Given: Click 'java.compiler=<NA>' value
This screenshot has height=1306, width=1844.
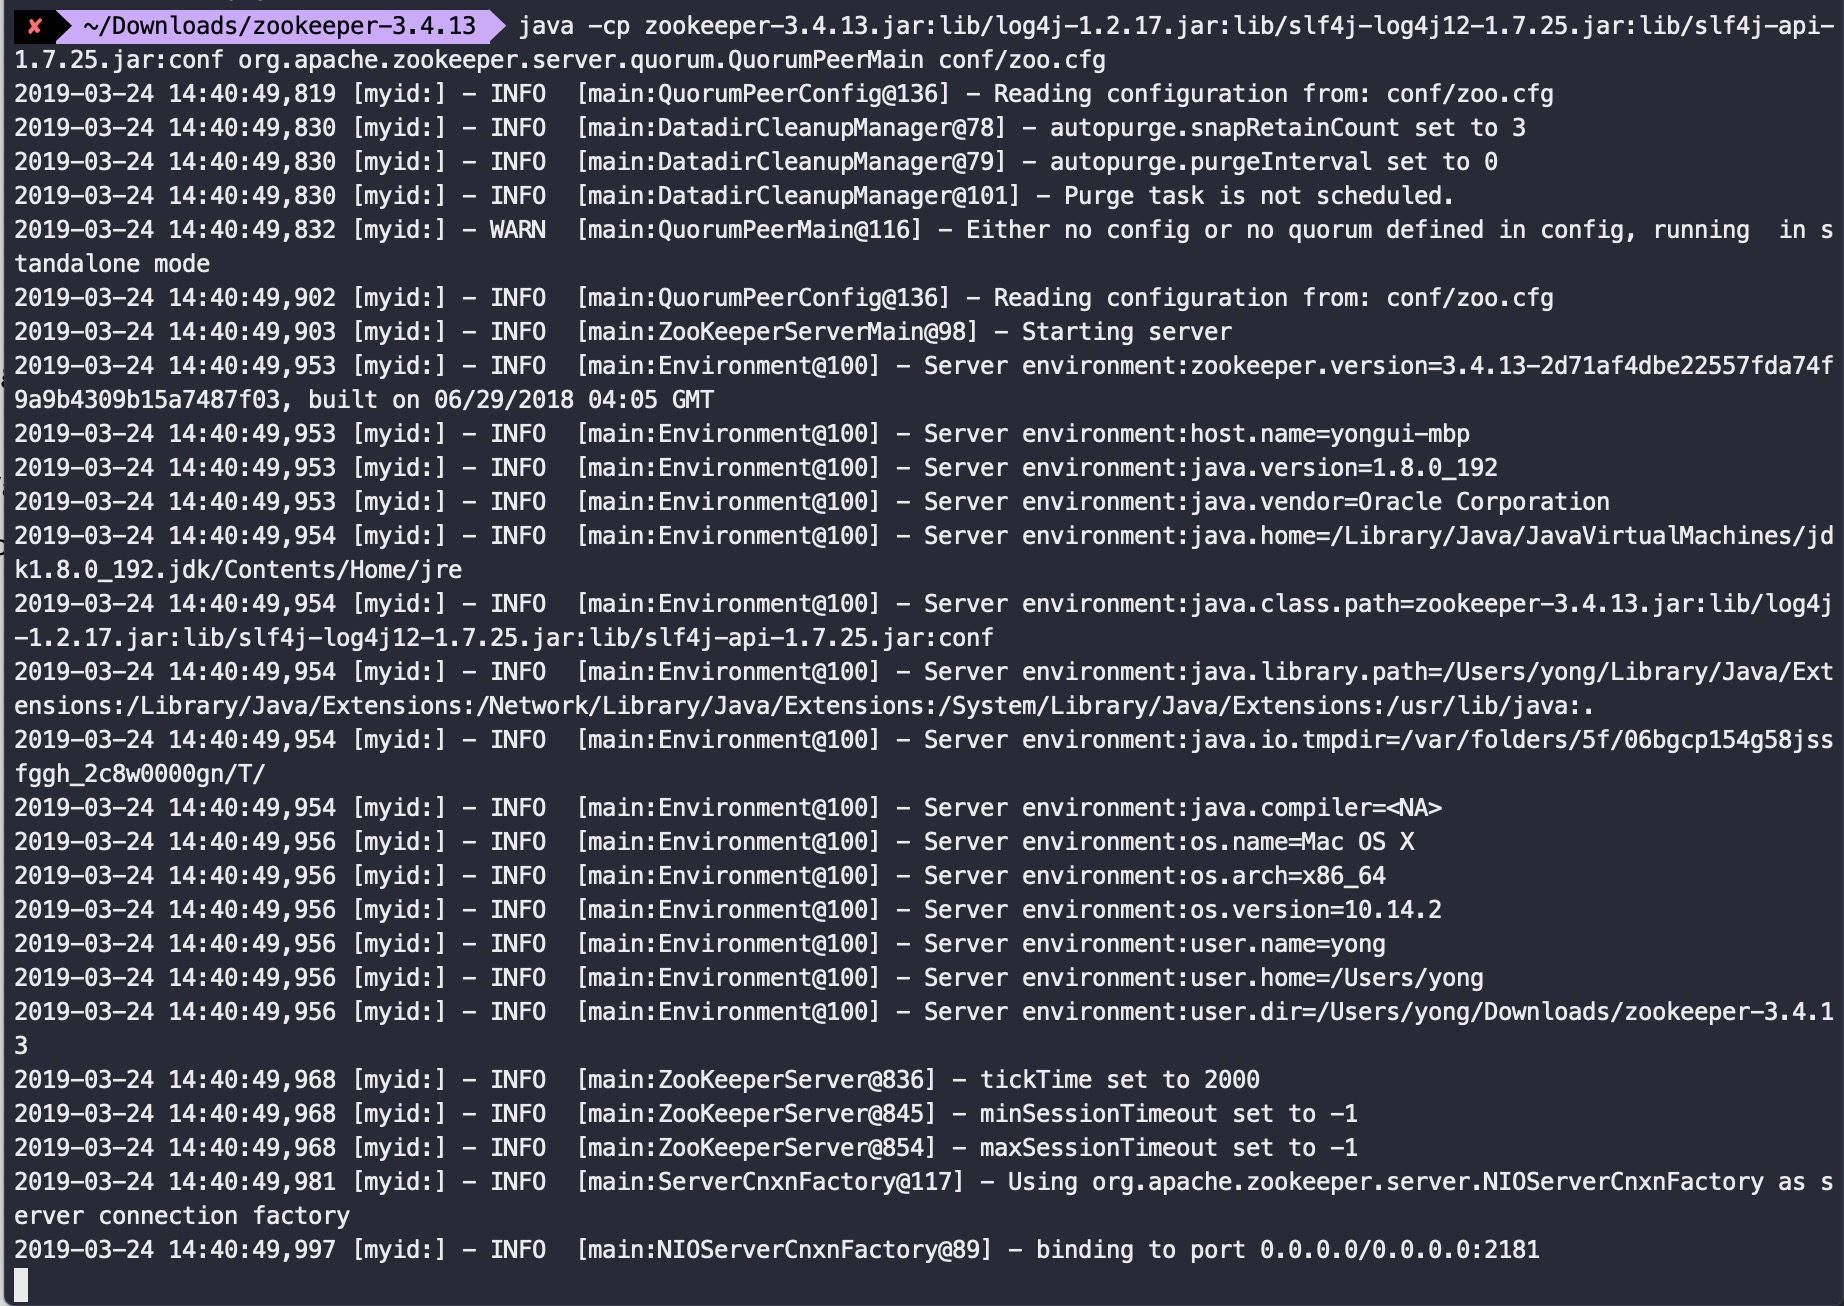Looking at the screenshot, I should (x=1316, y=808).
